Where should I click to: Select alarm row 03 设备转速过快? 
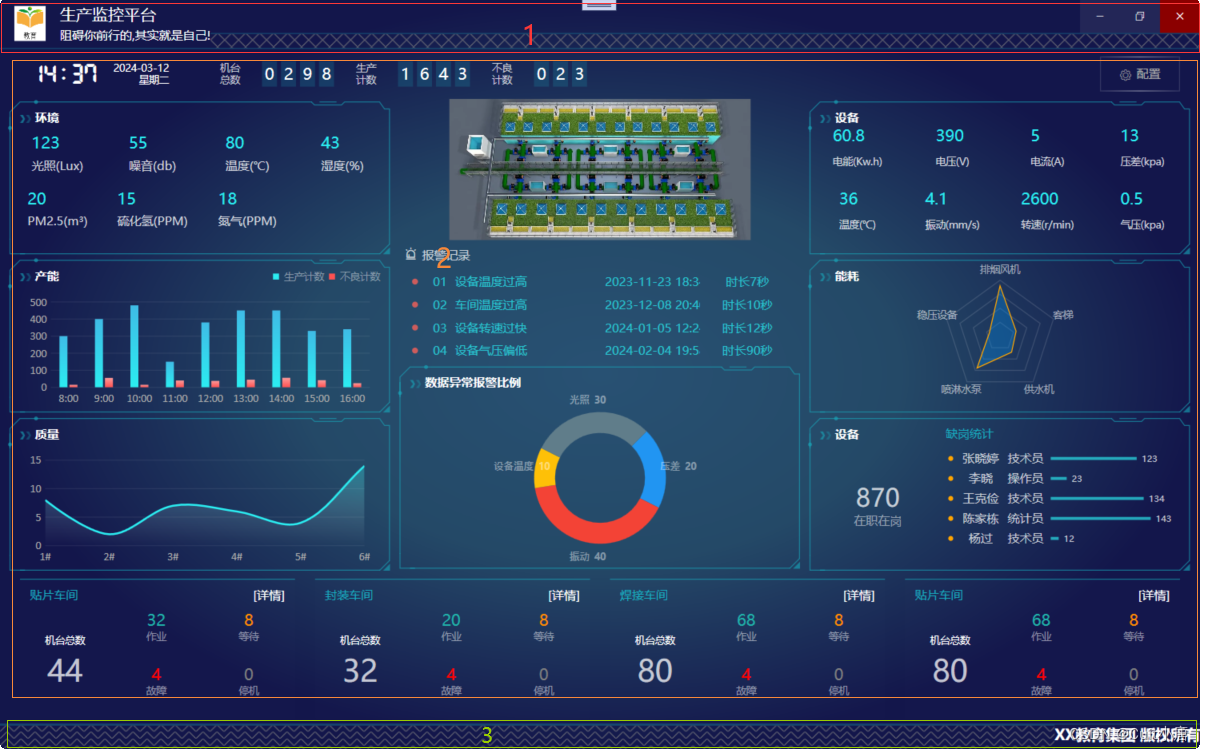point(591,328)
